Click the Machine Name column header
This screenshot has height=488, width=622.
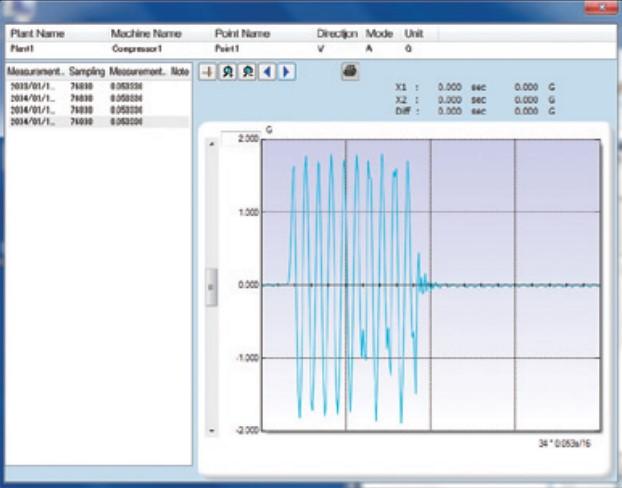[146, 34]
